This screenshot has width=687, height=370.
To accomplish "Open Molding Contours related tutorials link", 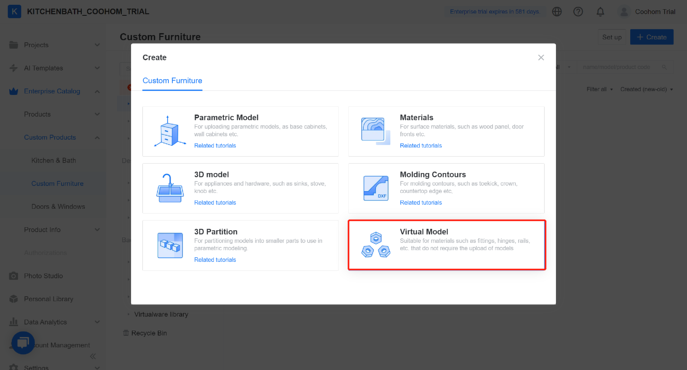I will [421, 203].
